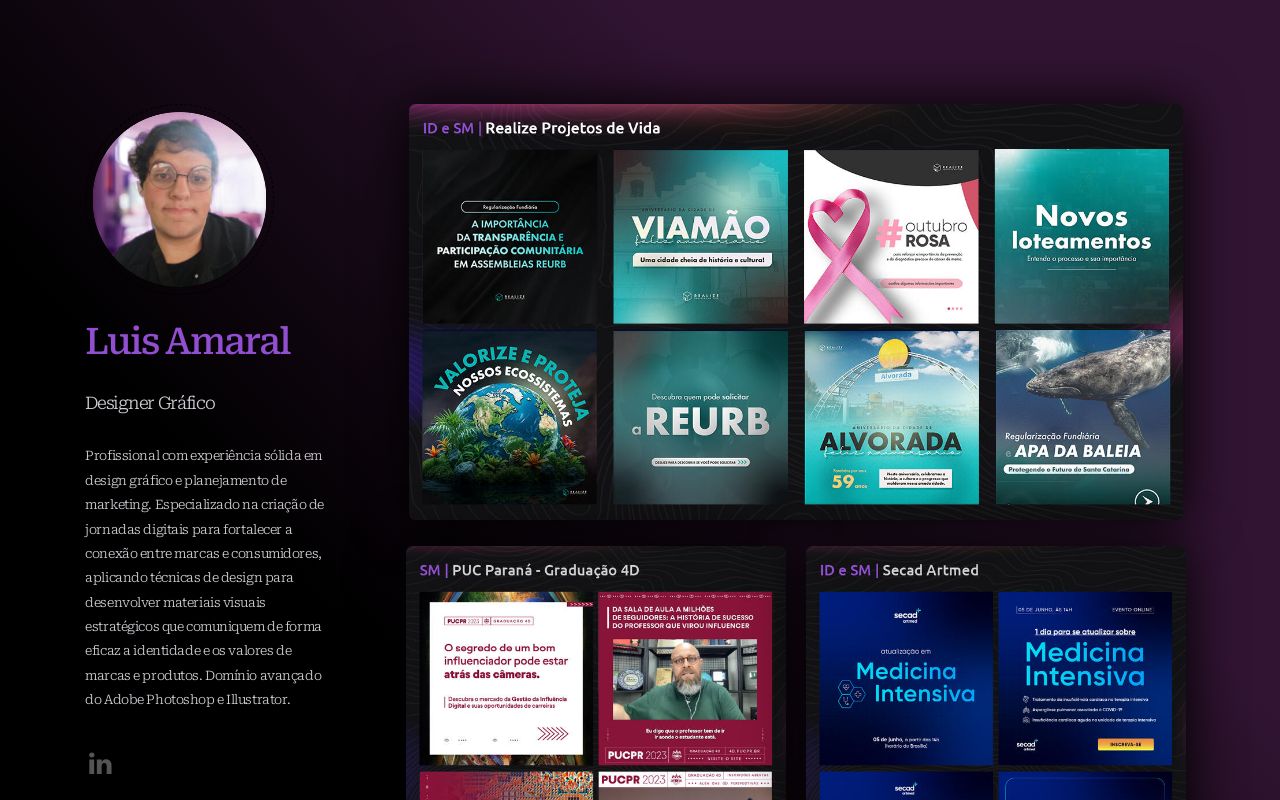Select the Novos loteamentos thumbnail
1280x800 pixels.
coord(1081,237)
